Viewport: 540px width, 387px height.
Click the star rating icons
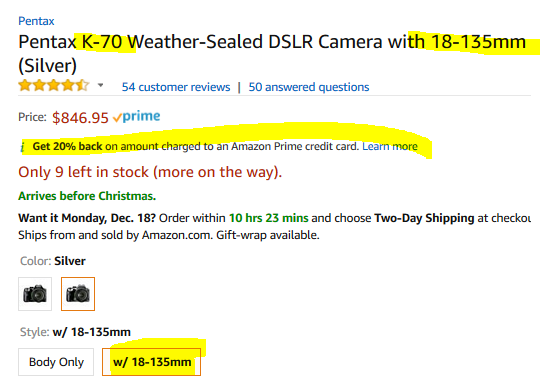click(54, 85)
